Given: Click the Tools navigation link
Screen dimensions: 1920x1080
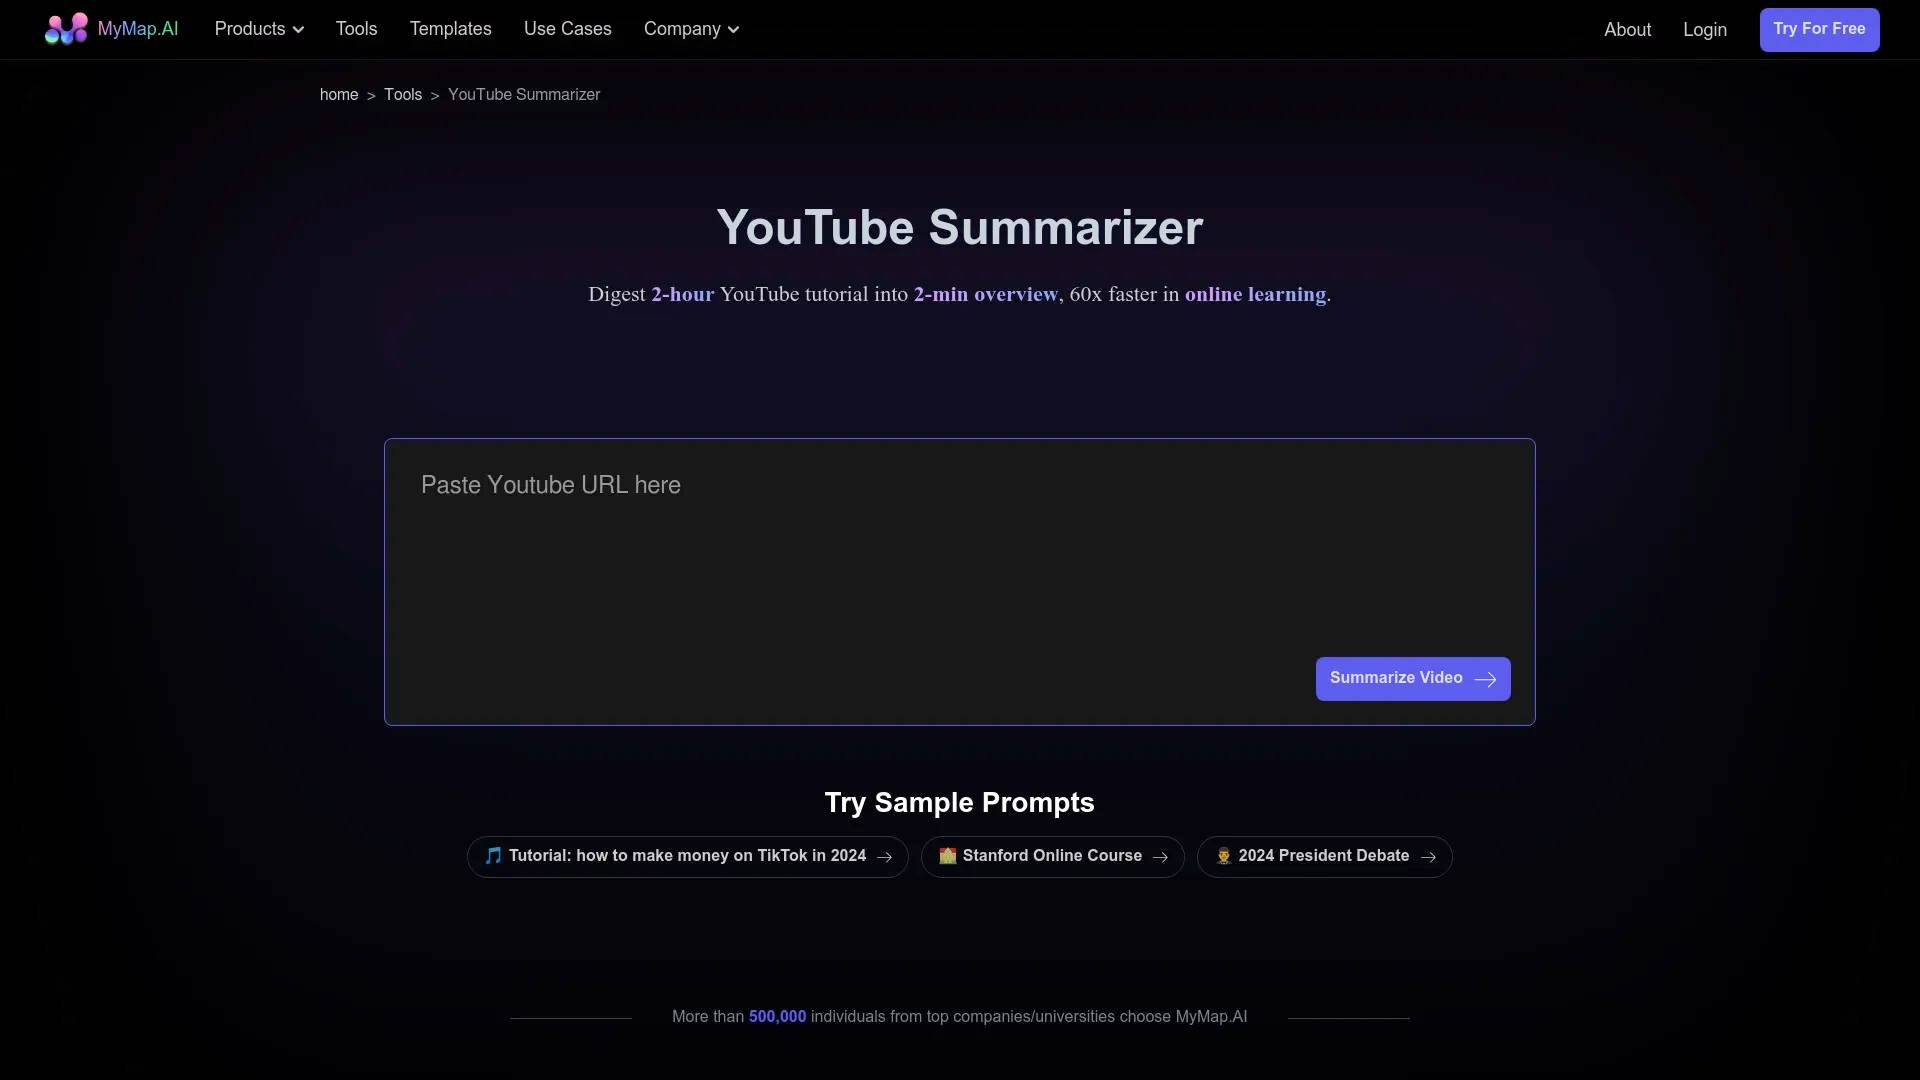Looking at the screenshot, I should pos(356,29).
